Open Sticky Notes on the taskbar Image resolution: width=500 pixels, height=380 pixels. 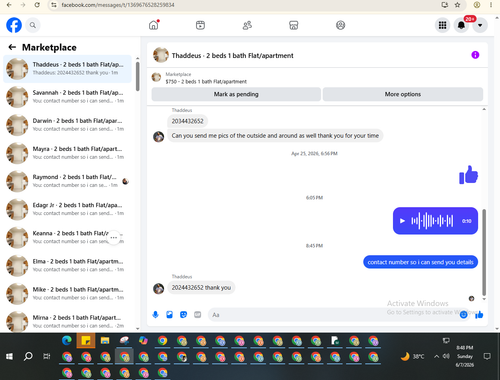coord(86,340)
